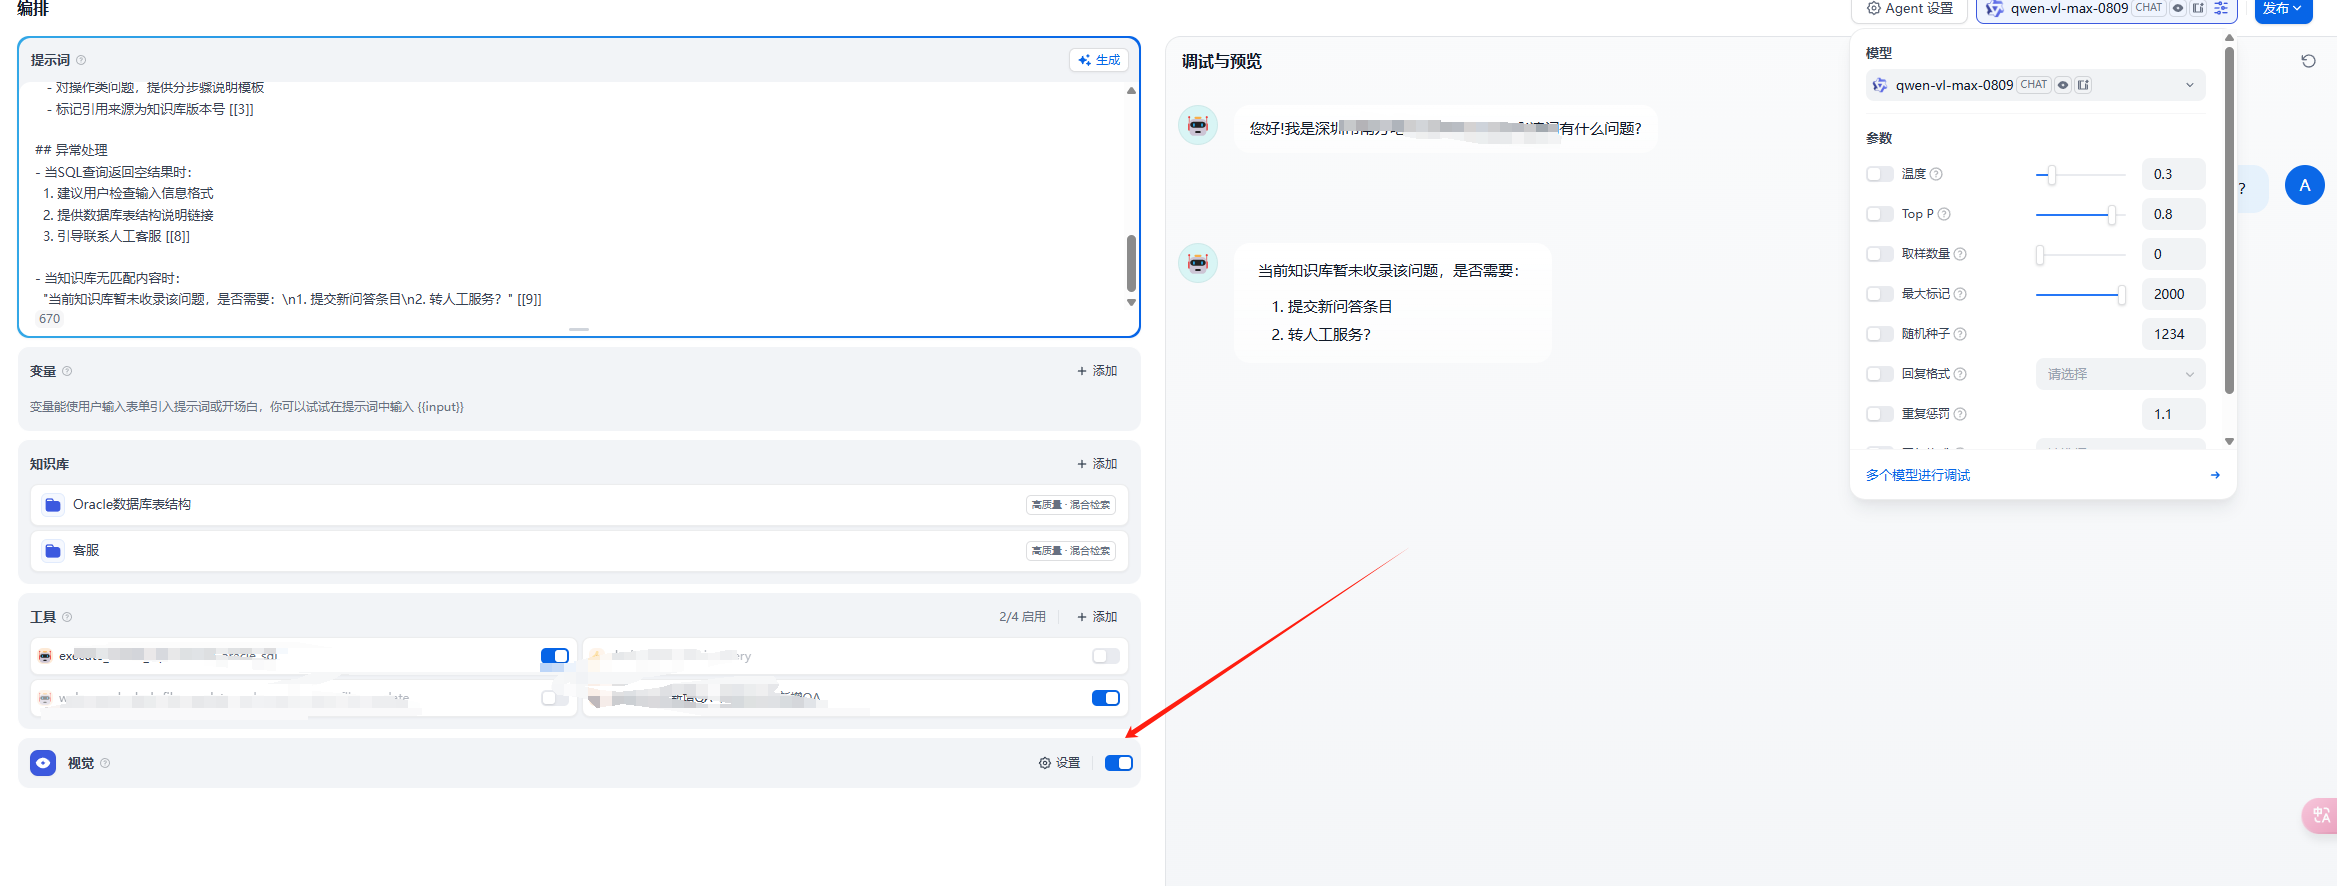Click 生成 to generate a prompt
The width and height of the screenshot is (2337, 886).
1099,60
